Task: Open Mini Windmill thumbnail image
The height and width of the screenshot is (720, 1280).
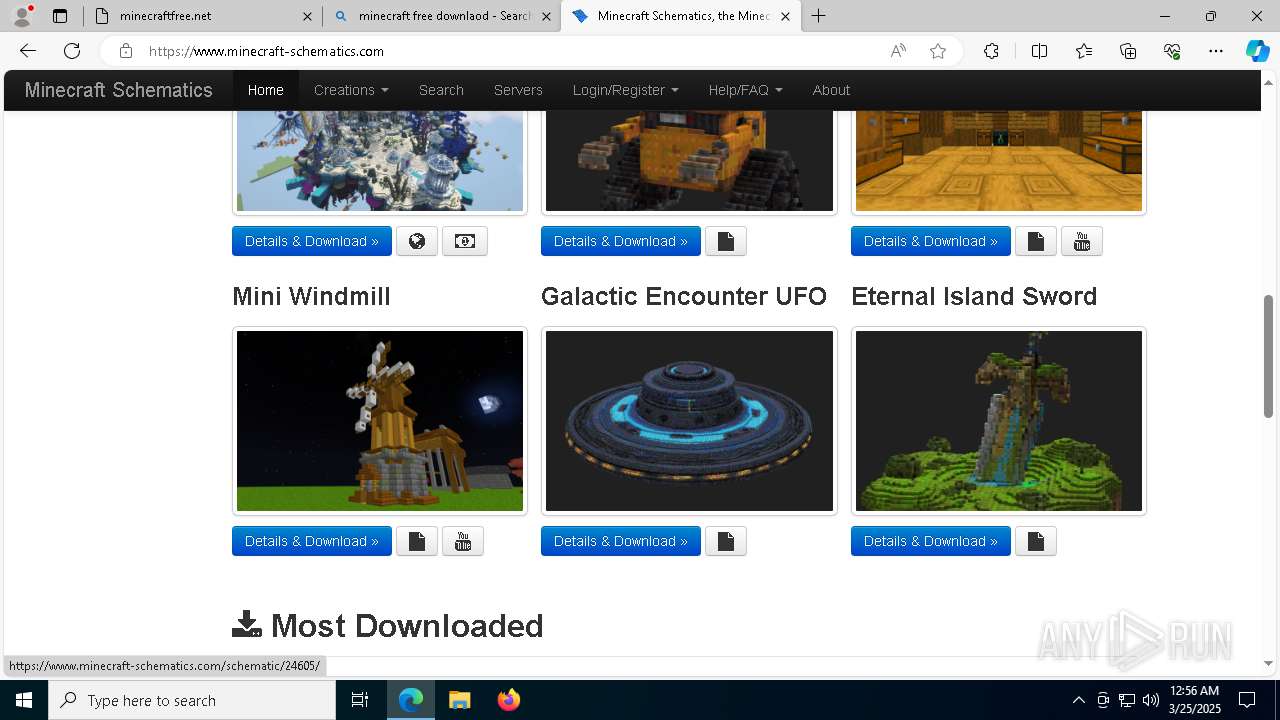Action: (x=380, y=421)
